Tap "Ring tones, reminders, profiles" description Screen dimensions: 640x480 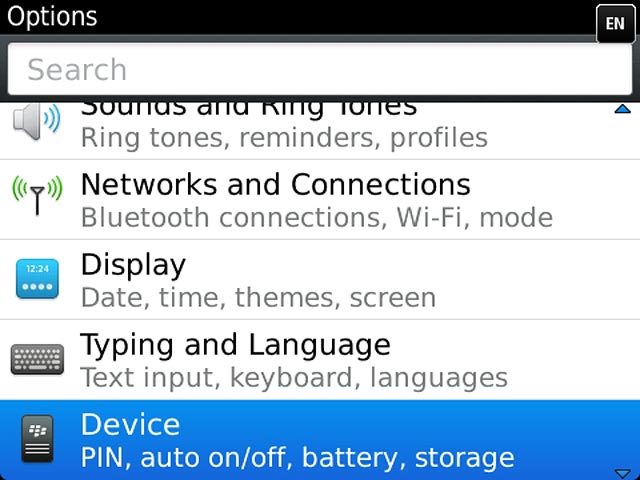coord(284,138)
